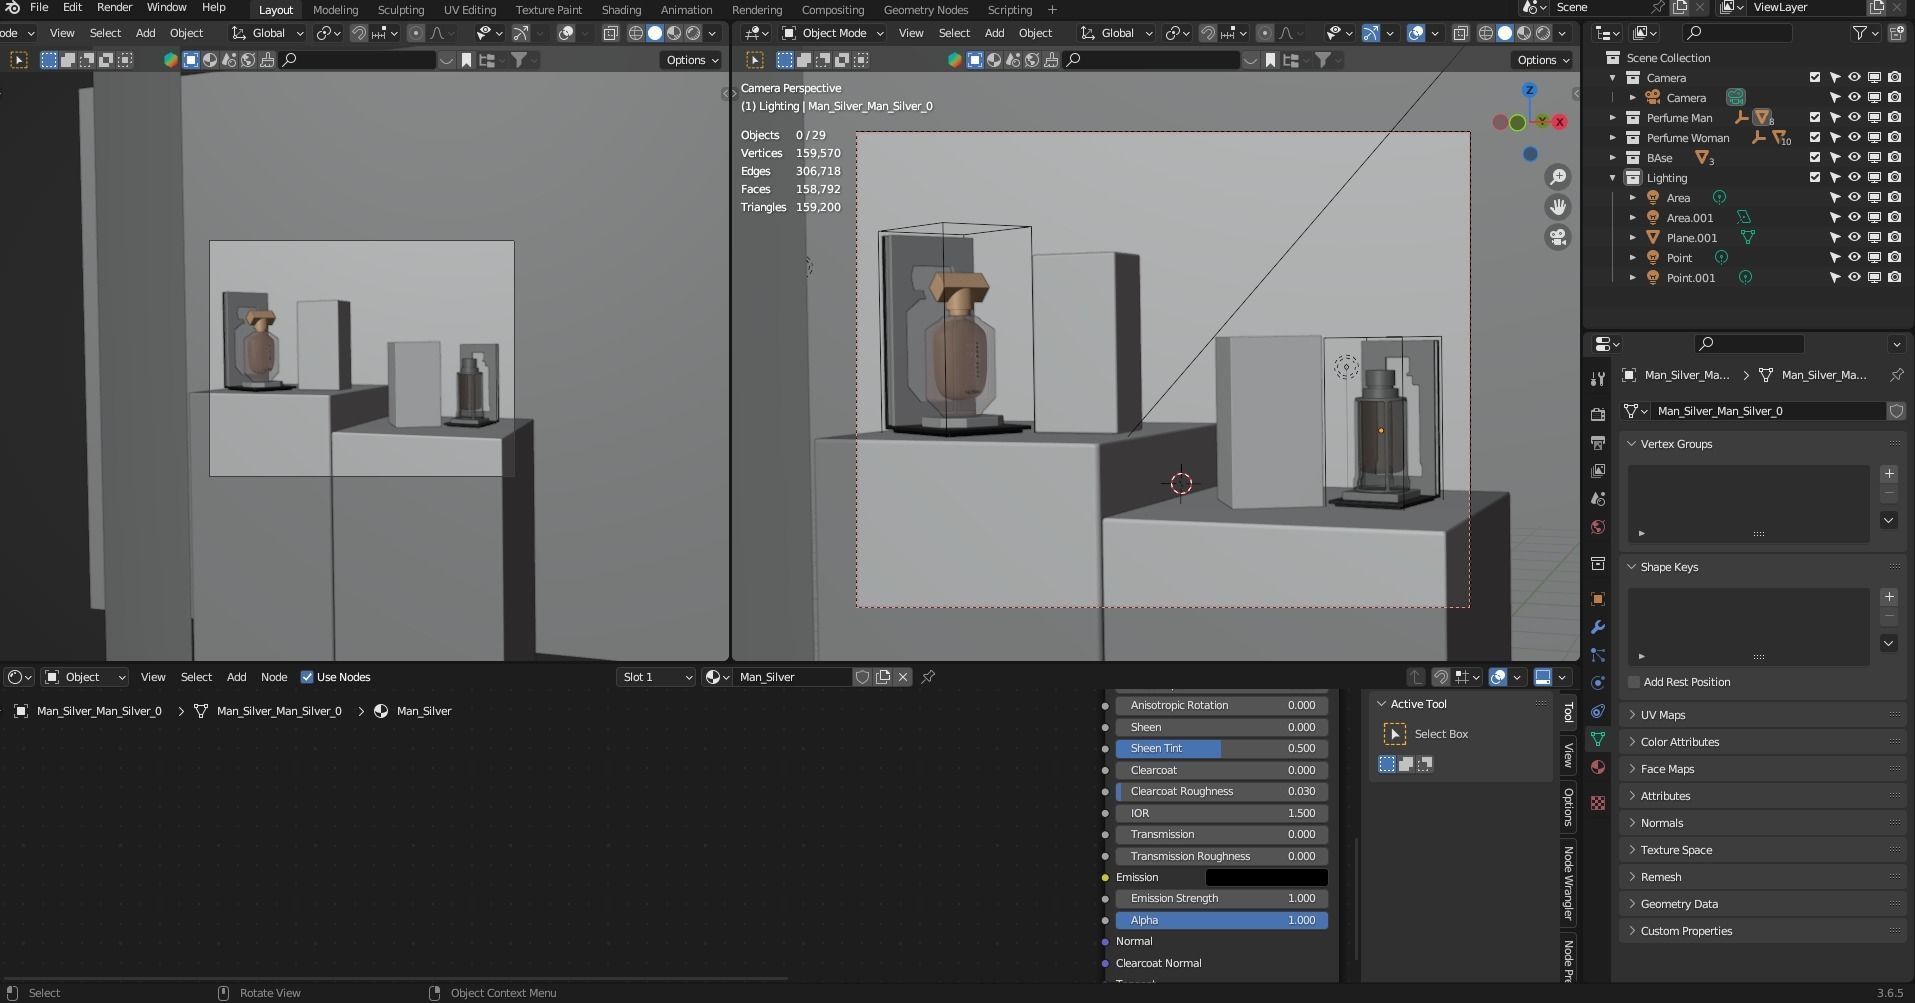Pin the node editor material
This screenshot has height=1003, width=1915.
(x=928, y=677)
